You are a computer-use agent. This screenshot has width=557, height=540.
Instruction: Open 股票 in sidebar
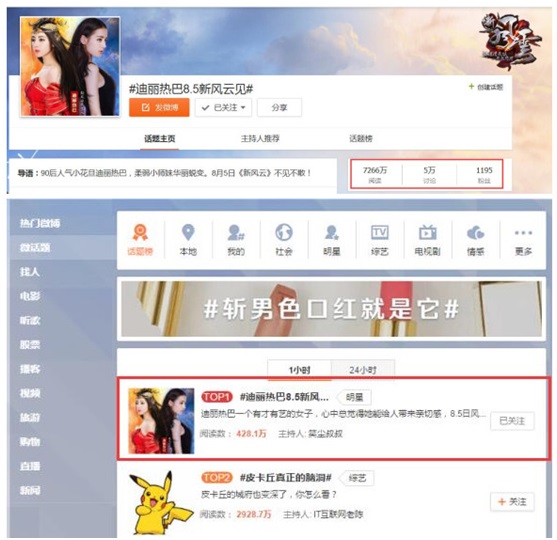[x=30, y=345]
